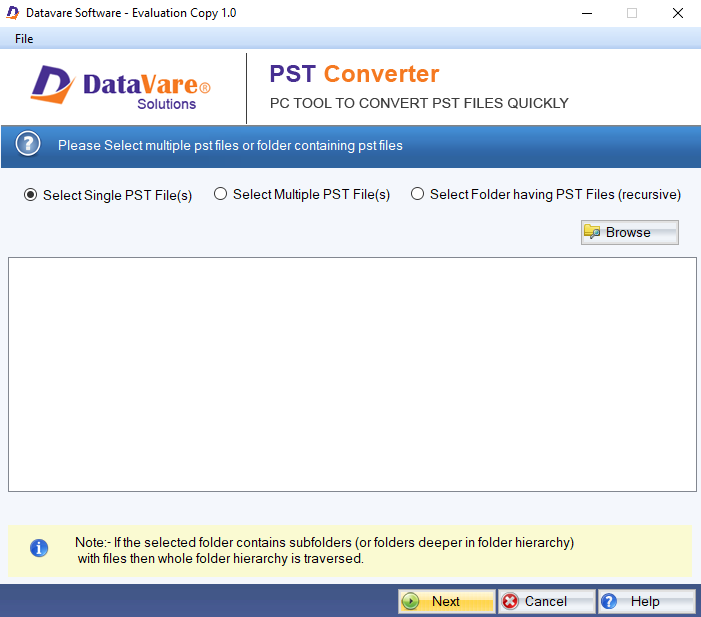Screen dimensions: 701x617
Task: Open the File menu
Action: (24, 39)
